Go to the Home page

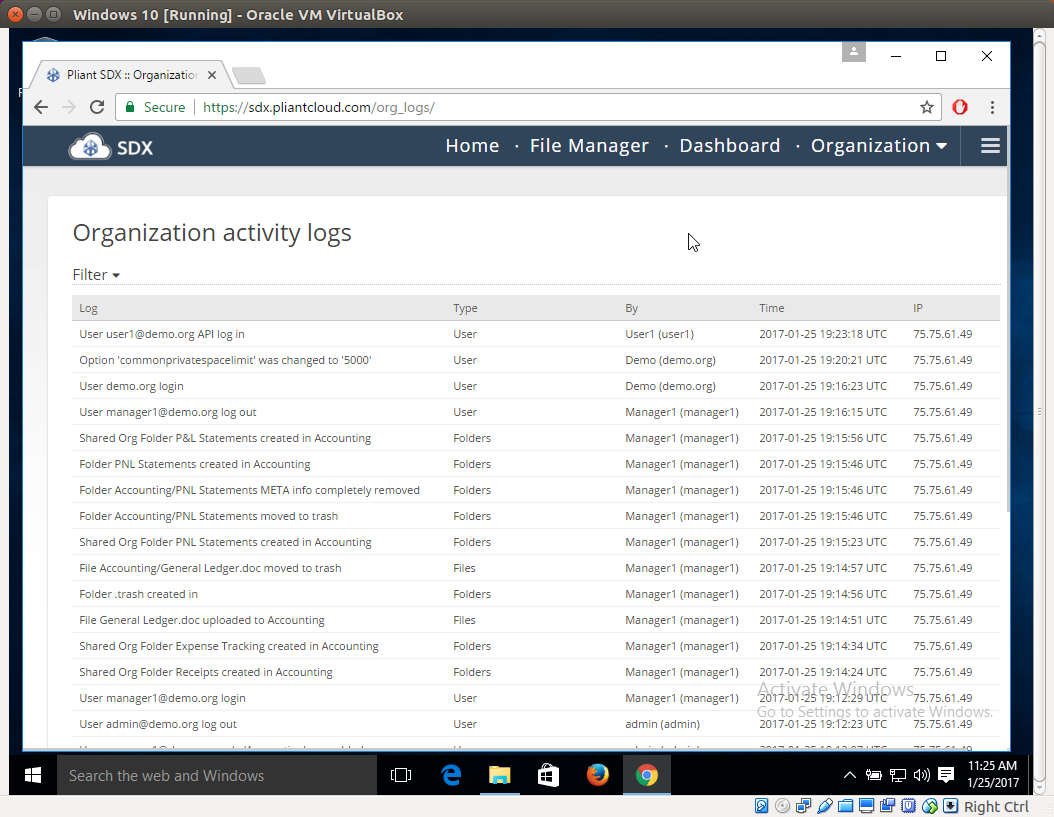[473, 146]
